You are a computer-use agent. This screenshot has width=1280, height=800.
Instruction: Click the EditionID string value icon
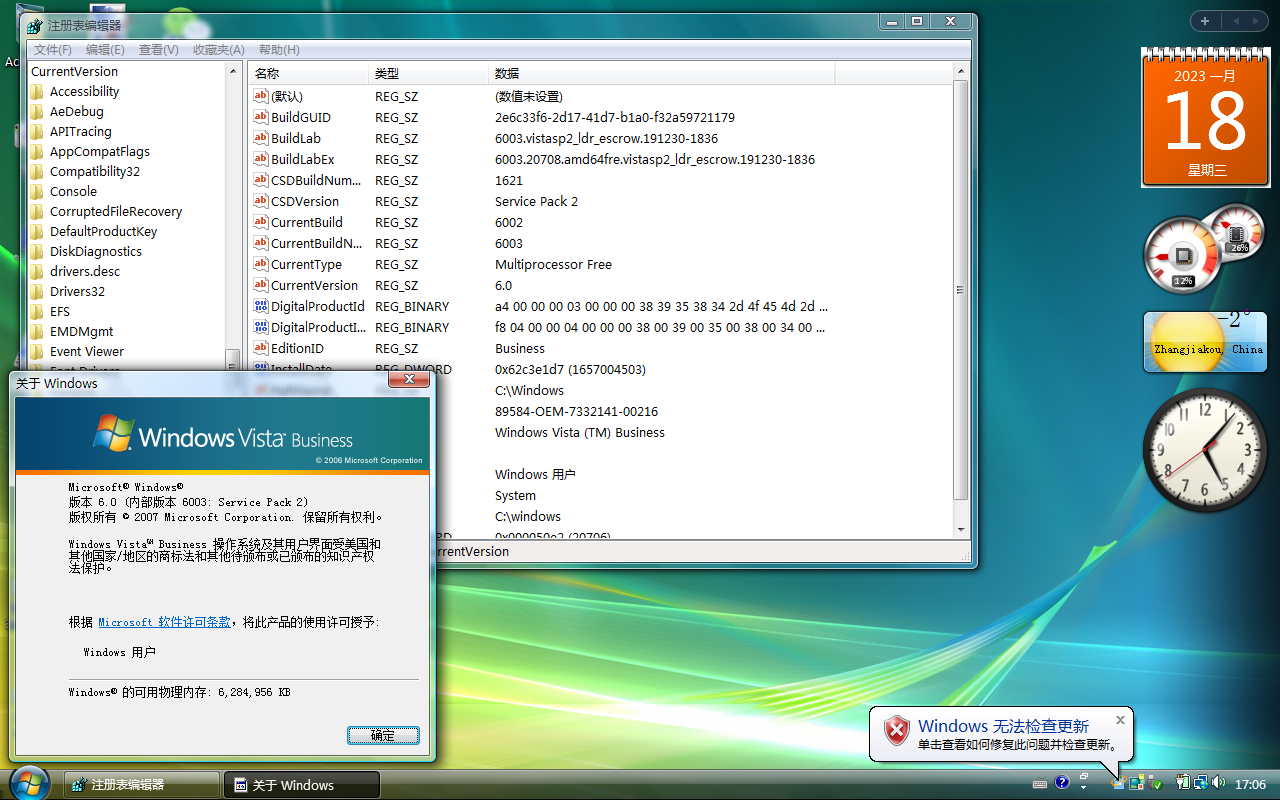(x=262, y=348)
